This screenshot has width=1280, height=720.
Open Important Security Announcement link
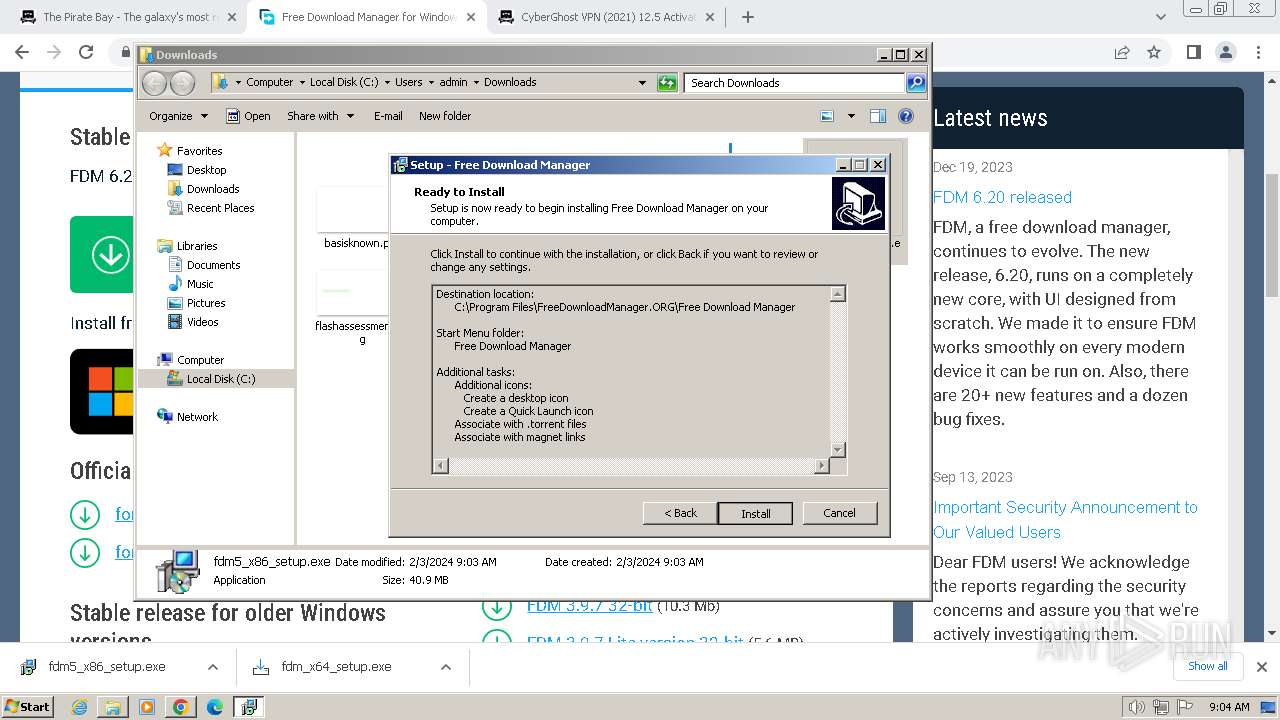[x=1065, y=520]
